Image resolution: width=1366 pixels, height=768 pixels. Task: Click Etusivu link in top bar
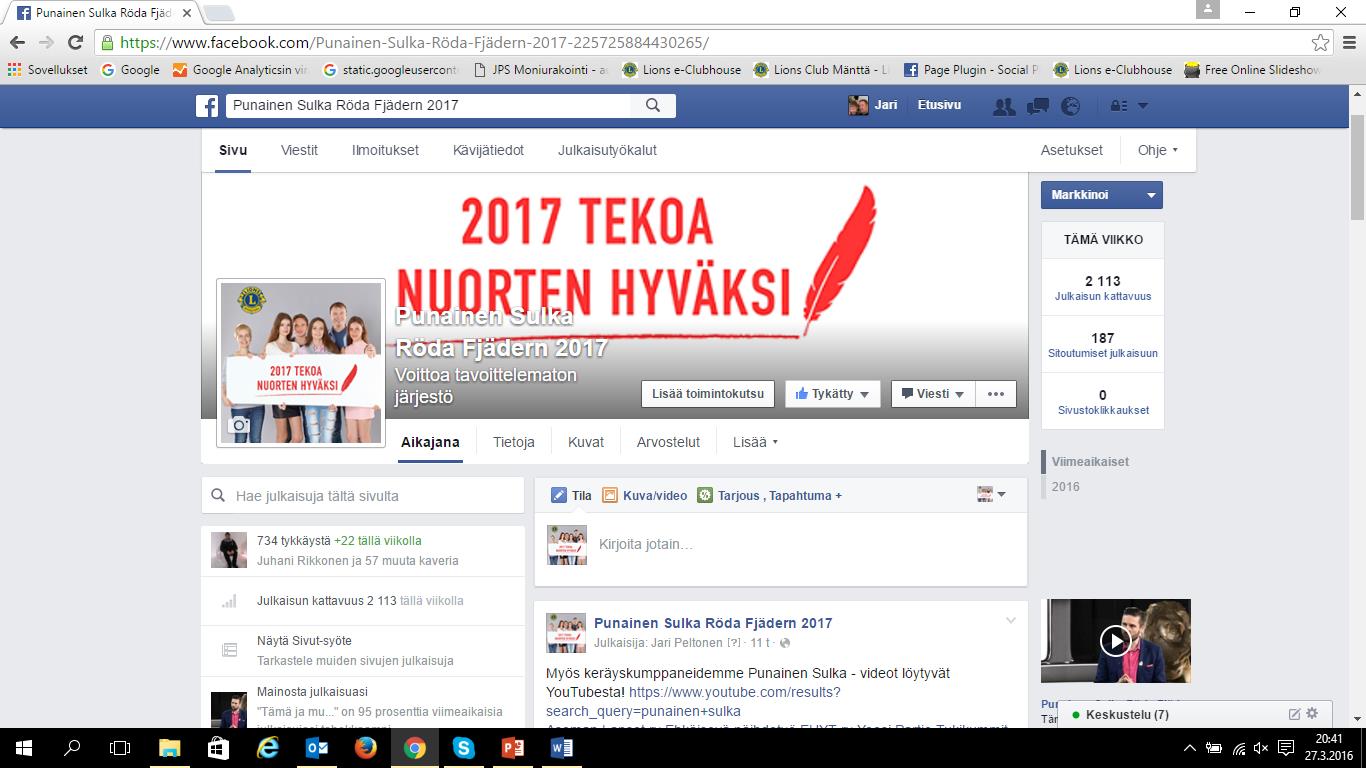[940, 105]
